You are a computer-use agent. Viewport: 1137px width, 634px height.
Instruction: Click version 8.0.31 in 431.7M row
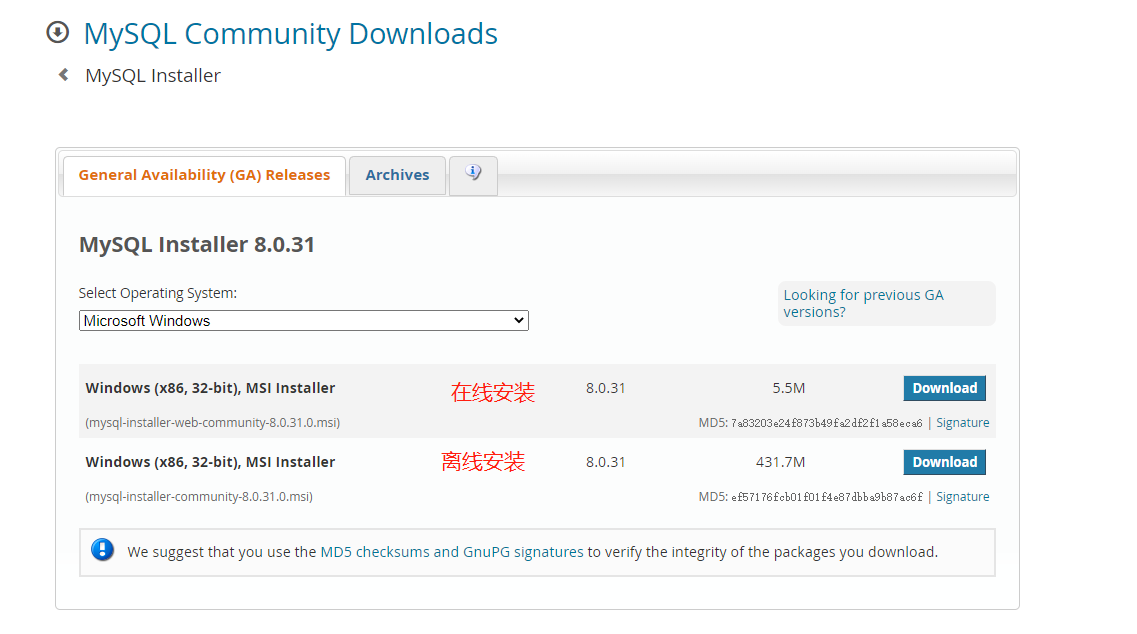pos(605,462)
